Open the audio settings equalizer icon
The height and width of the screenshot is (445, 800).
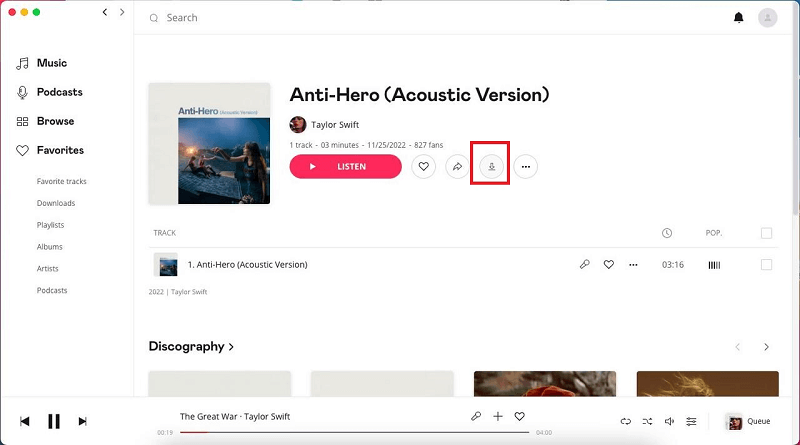click(691, 421)
